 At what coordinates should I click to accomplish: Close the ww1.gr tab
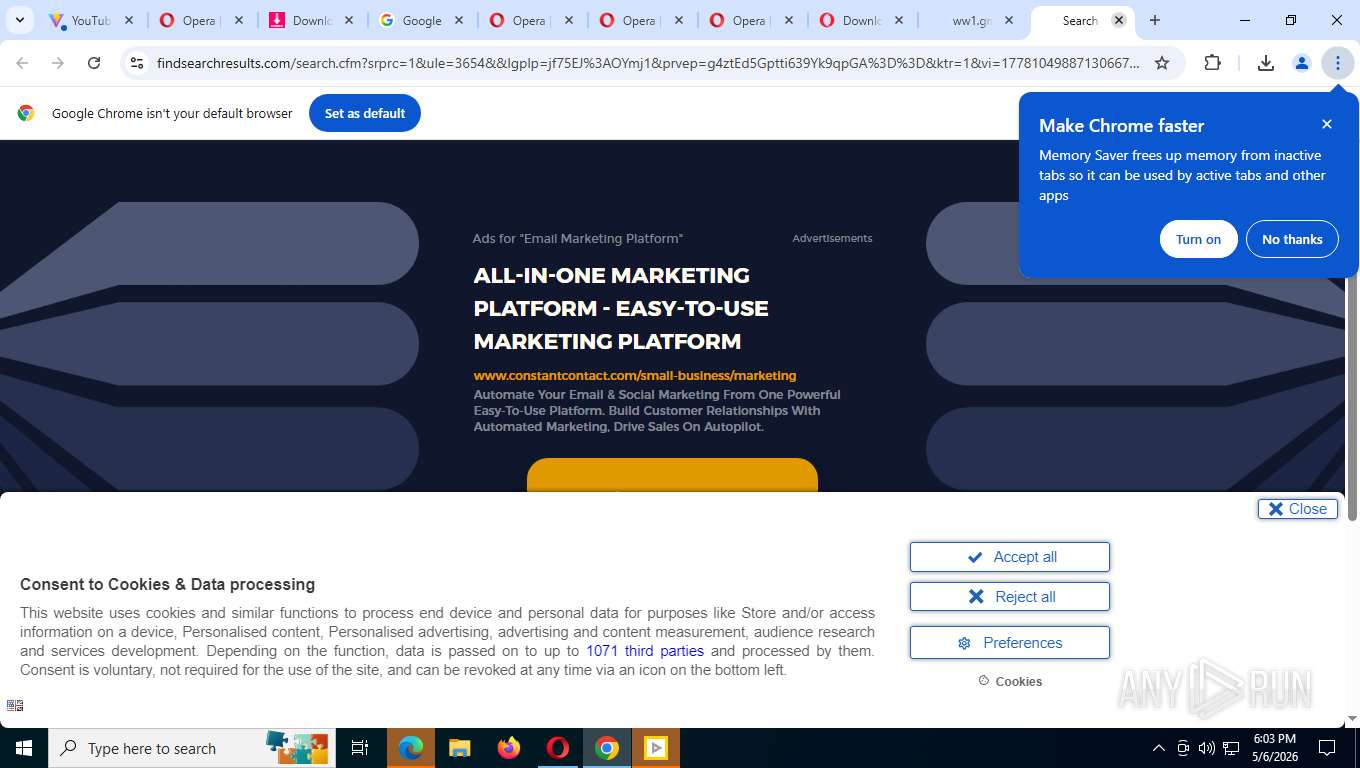1009,20
